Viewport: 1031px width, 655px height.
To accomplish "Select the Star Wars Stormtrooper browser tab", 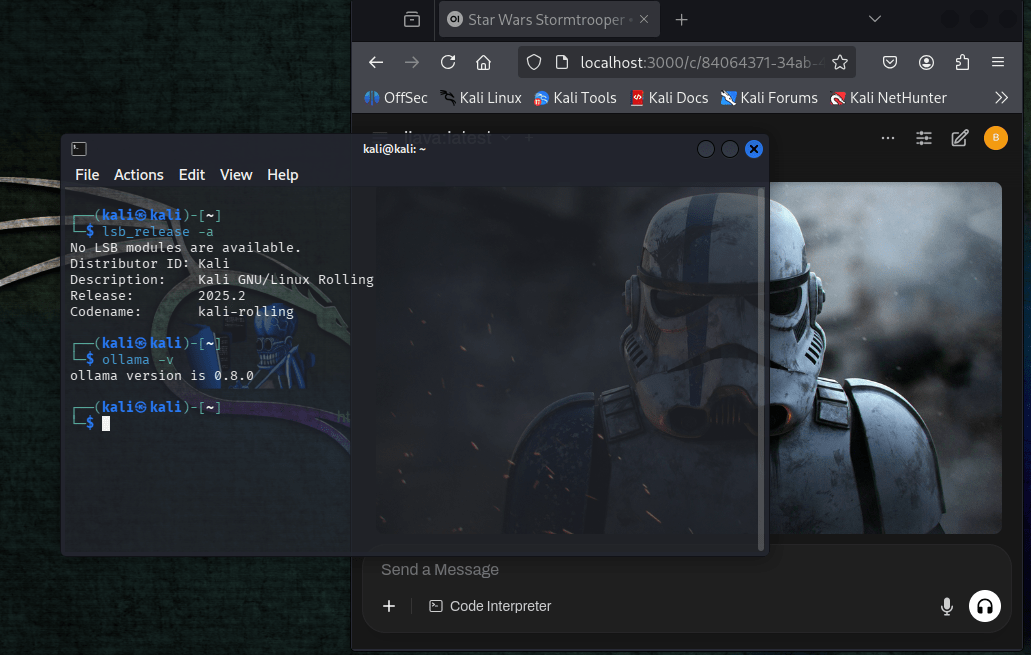I will click(549, 20).
